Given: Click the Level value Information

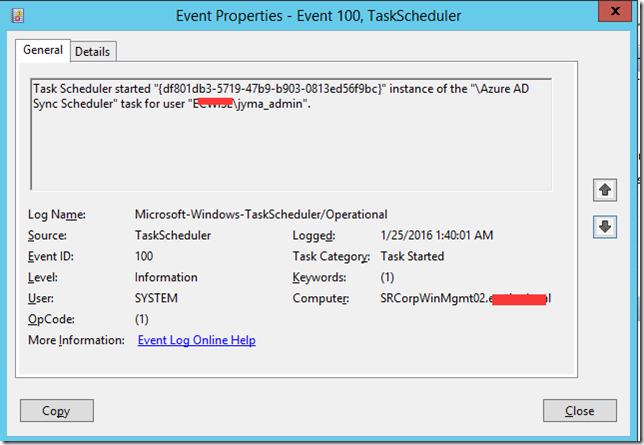Looking at the screenshot, I should click(166, 277).
